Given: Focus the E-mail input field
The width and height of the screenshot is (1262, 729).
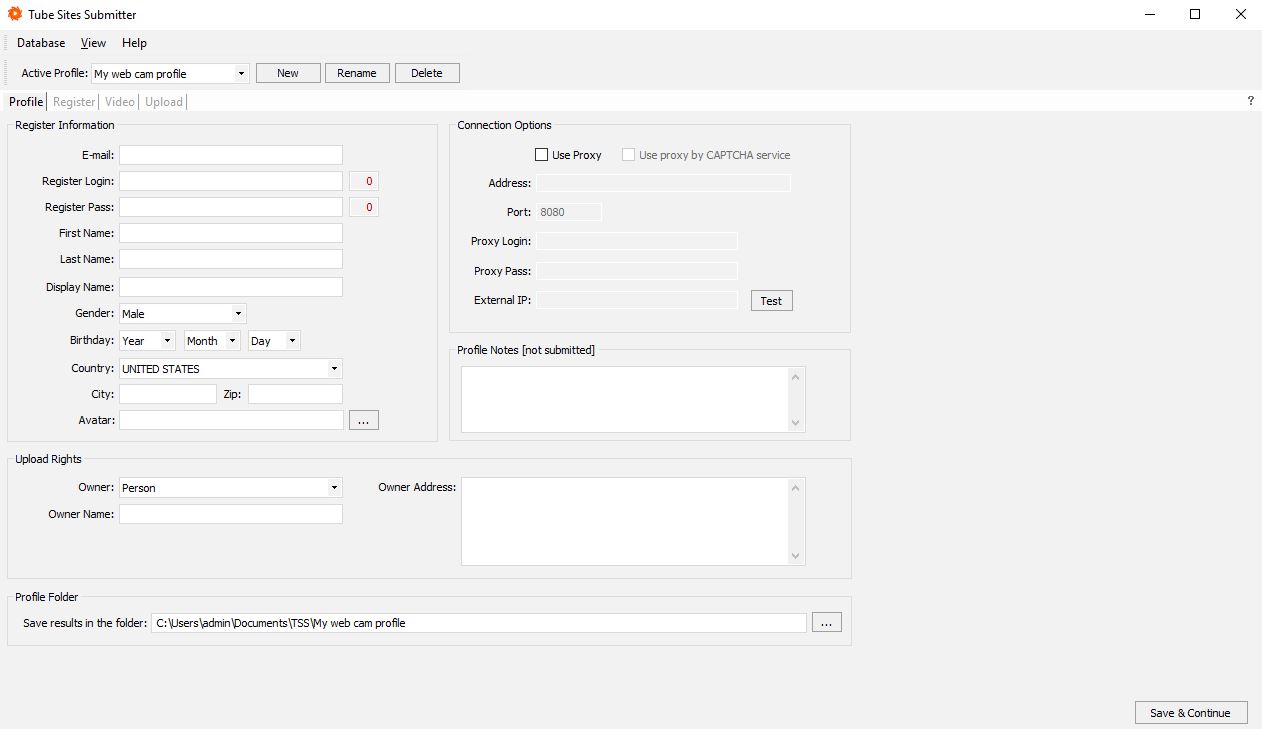Looking at the screenshot, I should 231,155.
